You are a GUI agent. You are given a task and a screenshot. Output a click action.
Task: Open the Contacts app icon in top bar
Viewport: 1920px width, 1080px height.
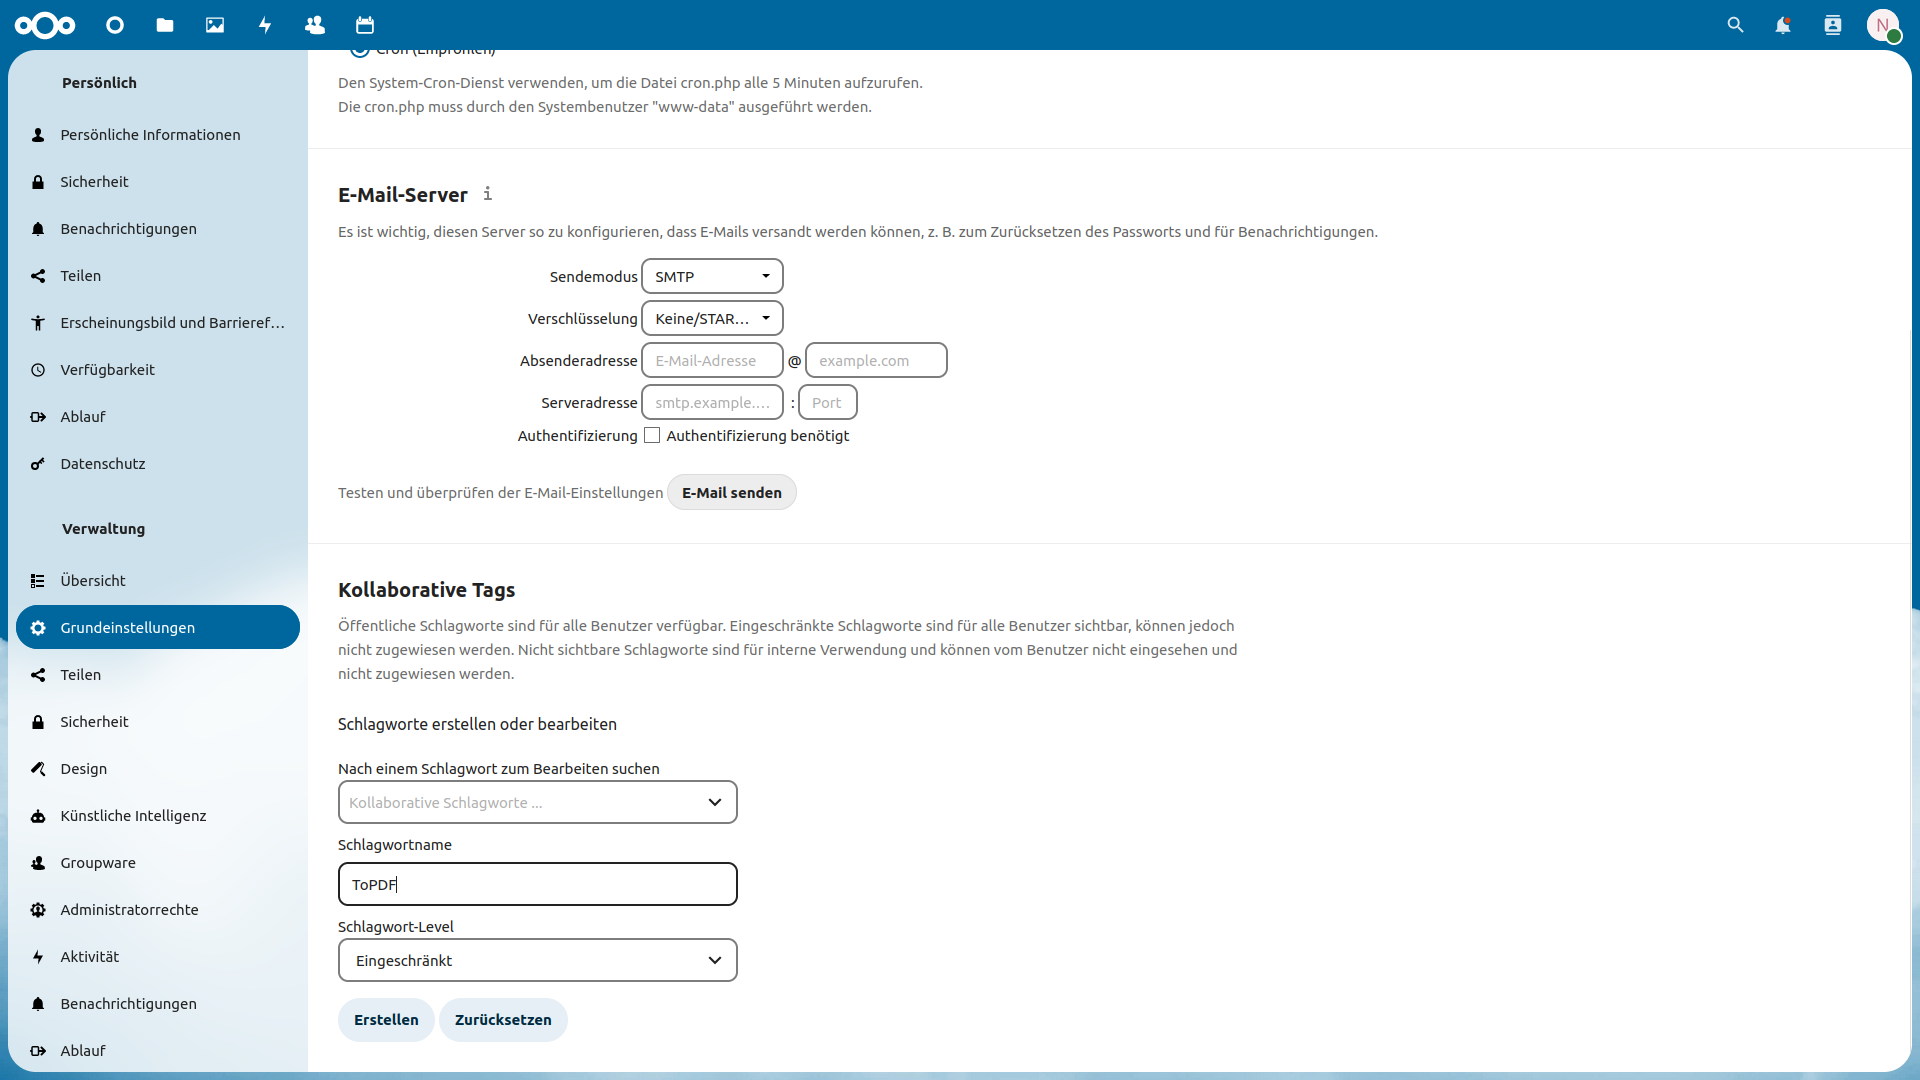point(315,25)
